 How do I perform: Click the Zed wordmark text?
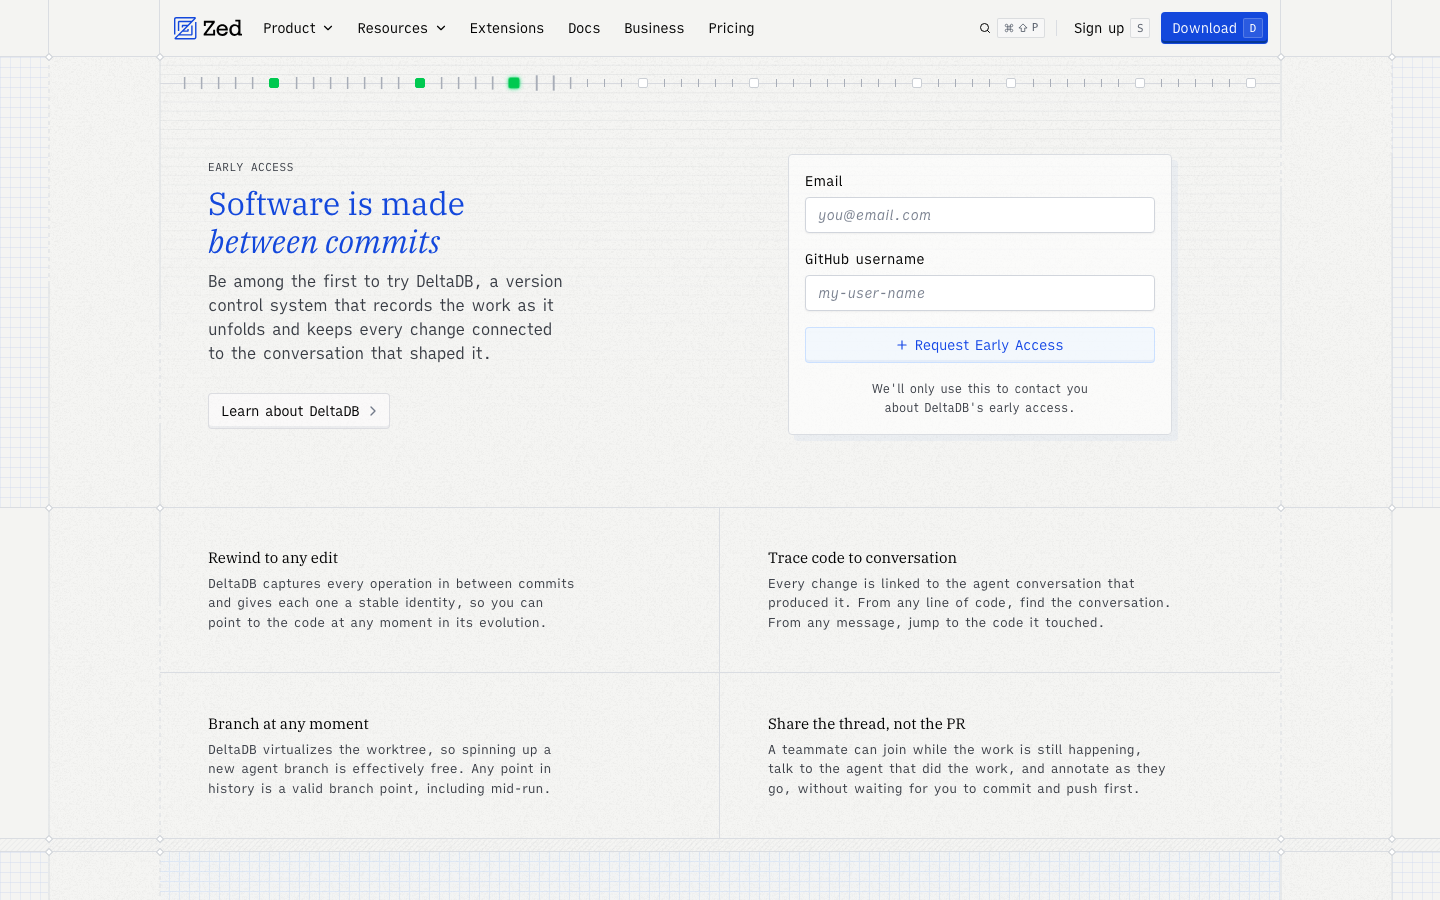(222, 28)
